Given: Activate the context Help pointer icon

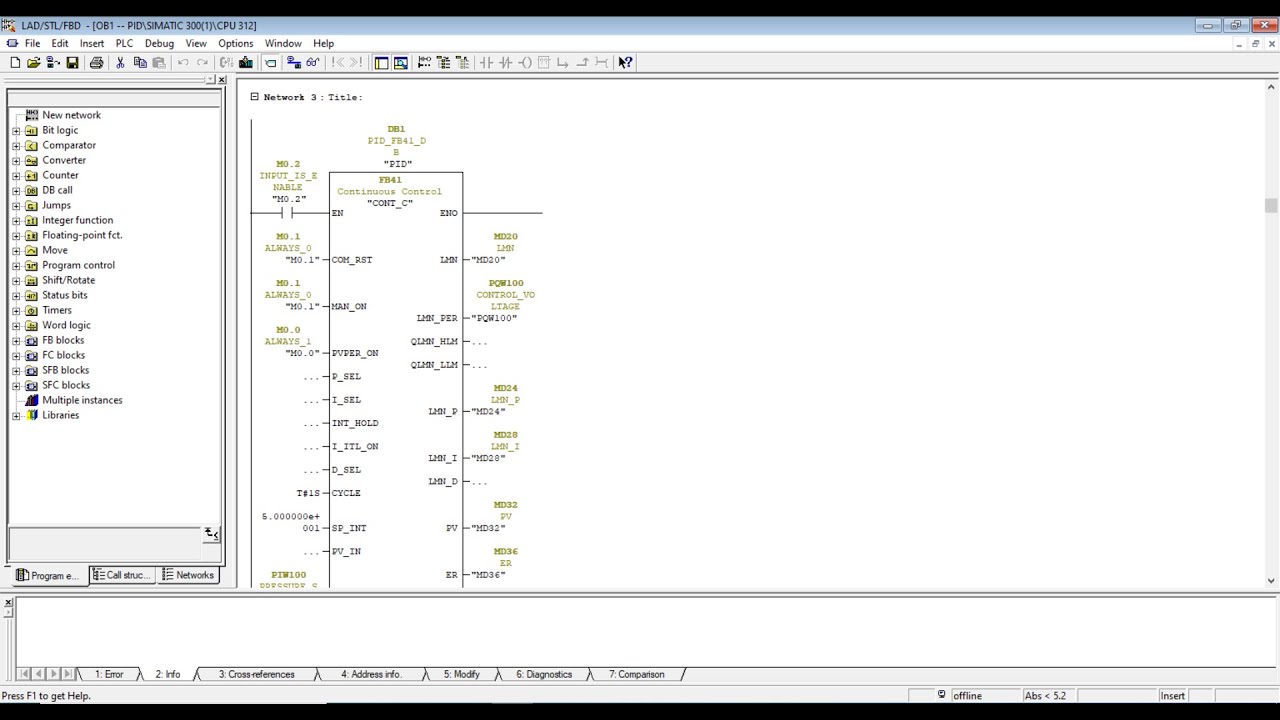Looking at the screenshot, I should pyautogui.click(x=625, y=62).
